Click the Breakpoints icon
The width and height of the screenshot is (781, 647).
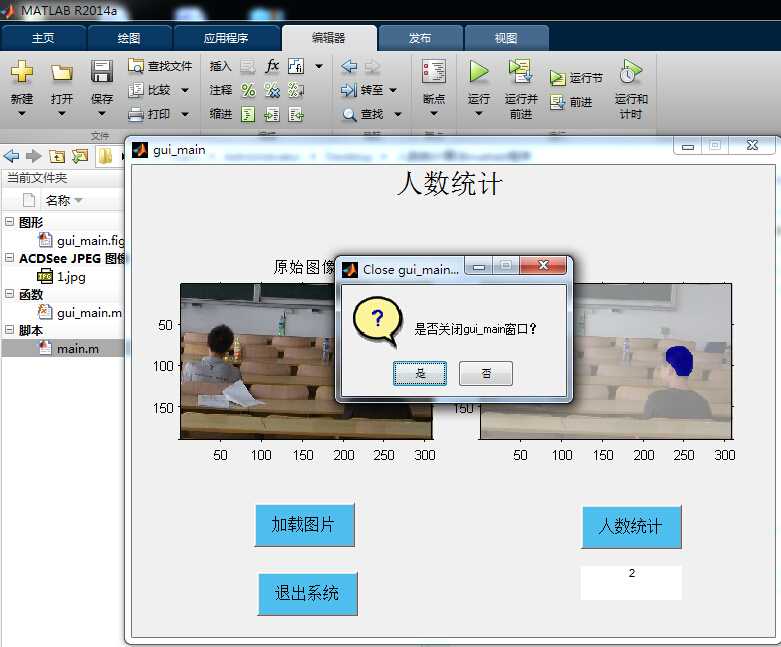tap(434, 71)
